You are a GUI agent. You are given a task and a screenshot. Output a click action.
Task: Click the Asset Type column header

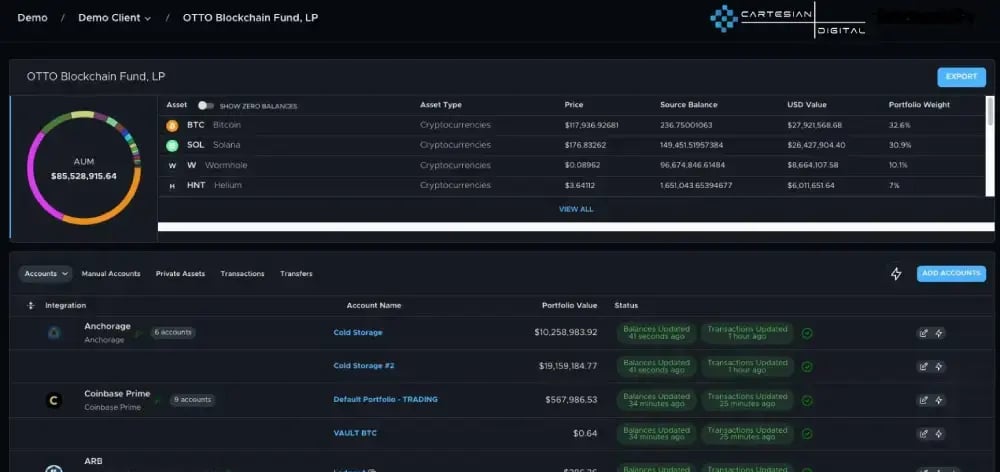pyautogui.click(x=441, y=105)
